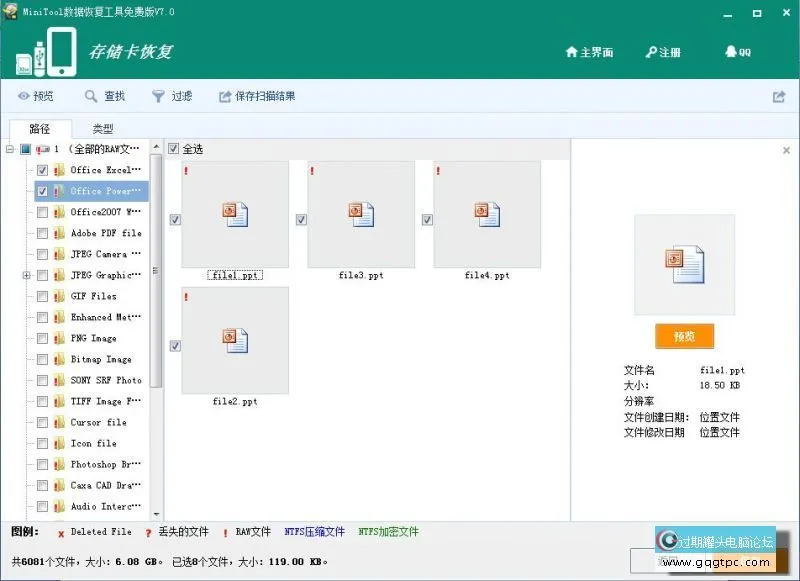Expand the JPEG Graphic tree node
Screen dimensions: 800x581
27,275
